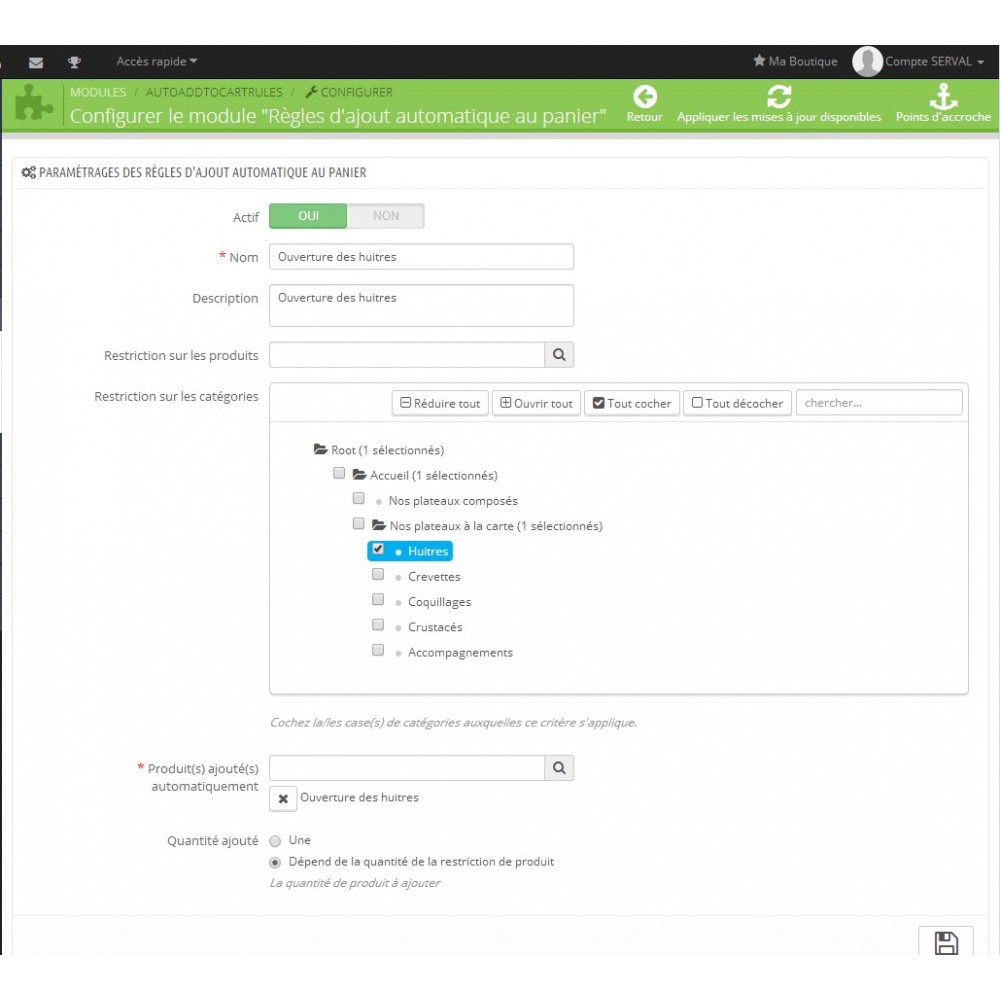Click the auto-added product search magnifier
Screen dimensions: 1000x1000
[559, 768]
